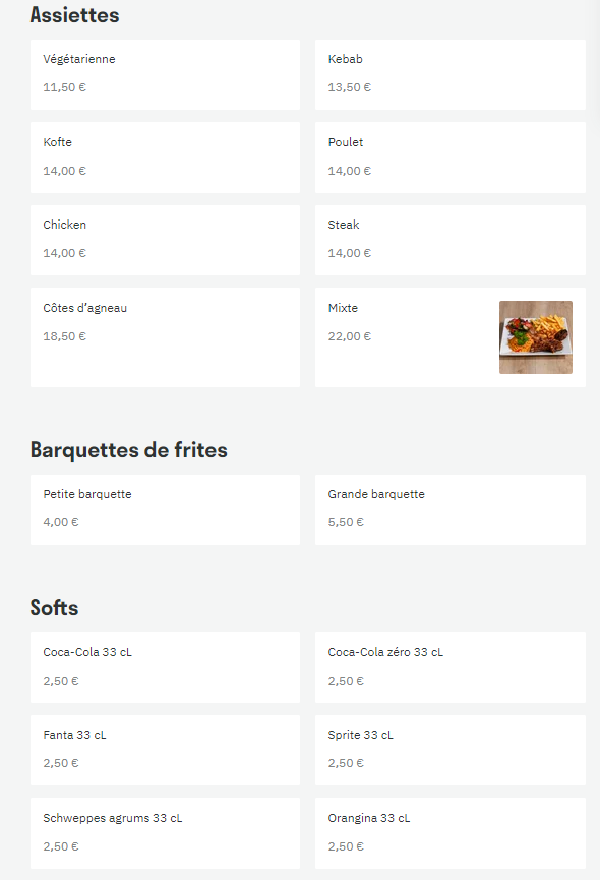Choose the Kebab plate for 13,50 €

(450, 75)
